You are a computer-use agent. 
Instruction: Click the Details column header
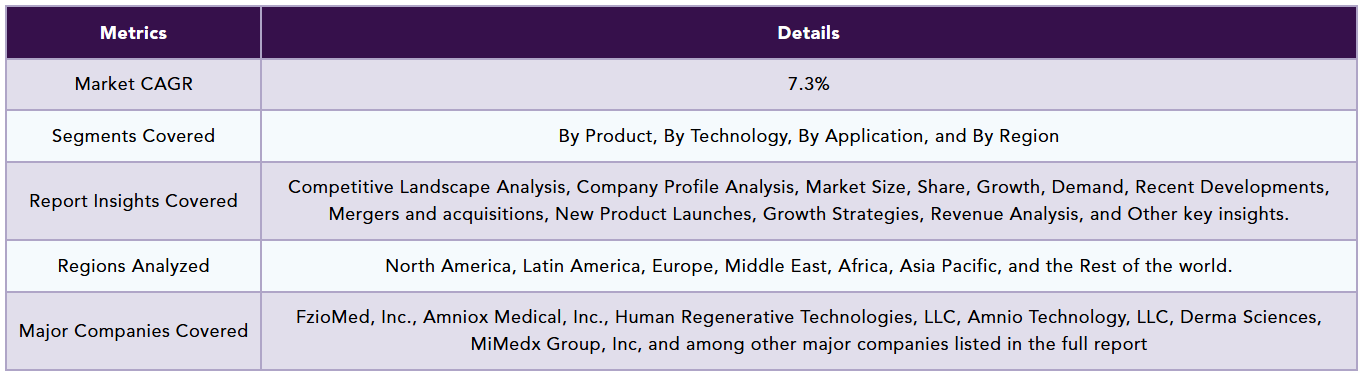808,33
